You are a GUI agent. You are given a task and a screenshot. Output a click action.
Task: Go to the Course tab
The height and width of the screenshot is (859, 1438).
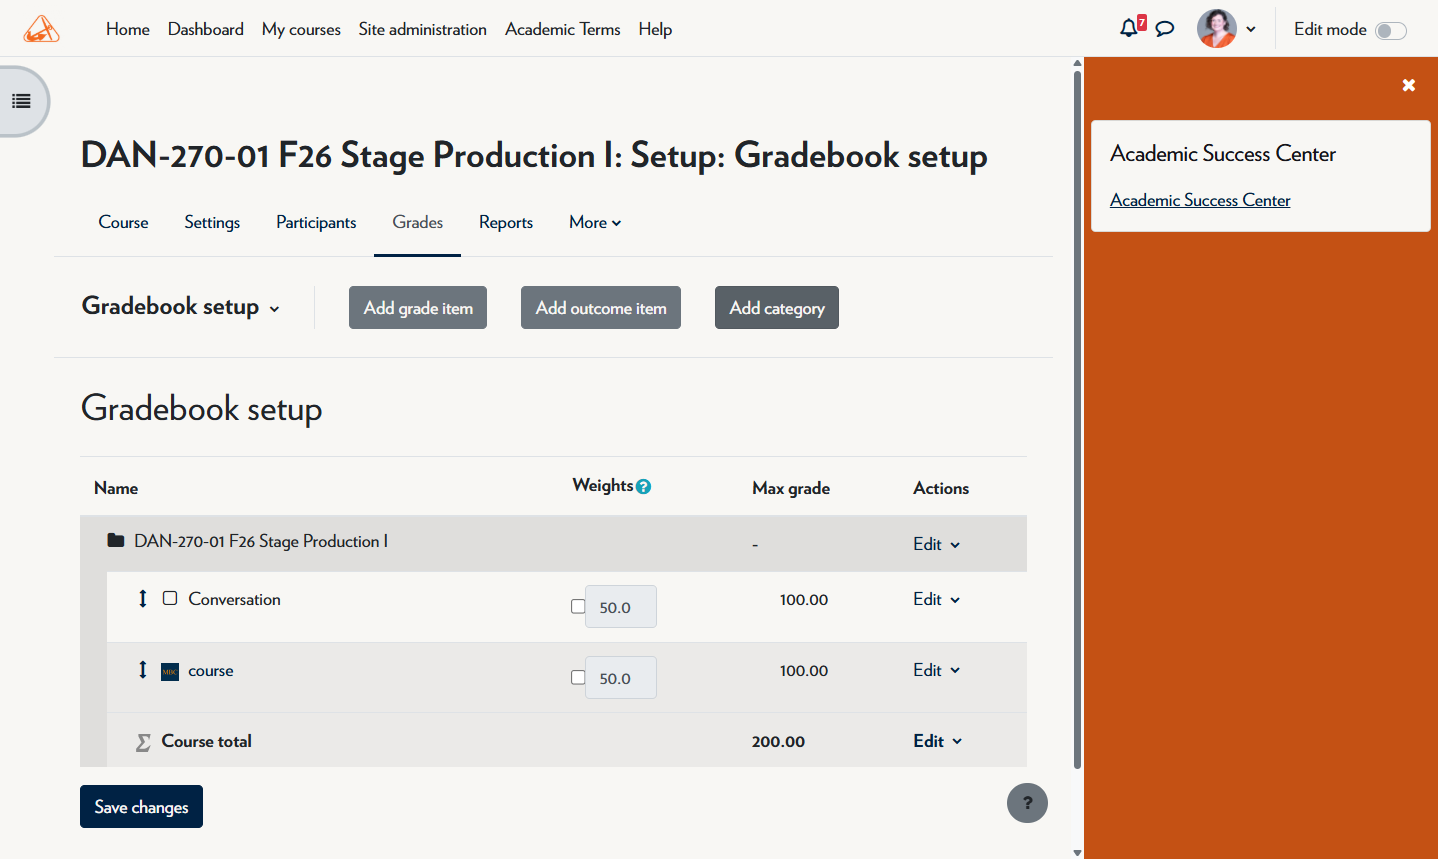coord(123,222)
